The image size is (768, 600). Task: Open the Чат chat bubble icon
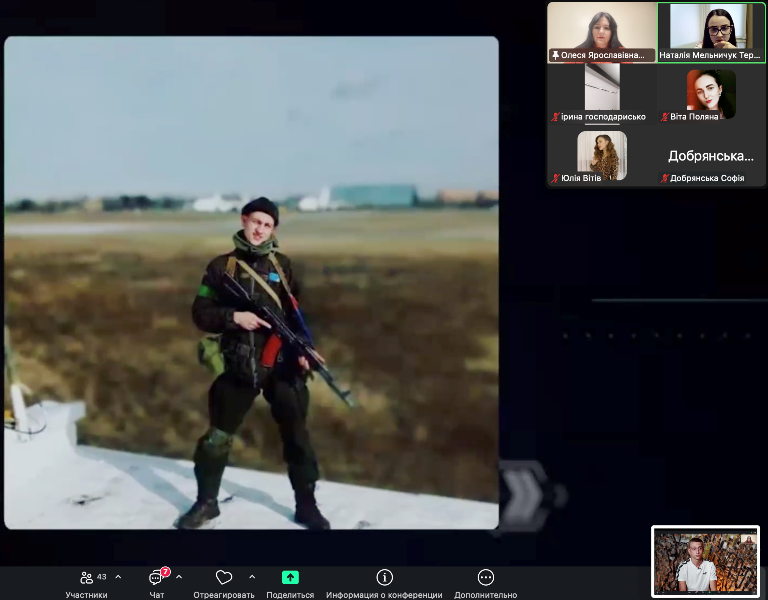157,578
